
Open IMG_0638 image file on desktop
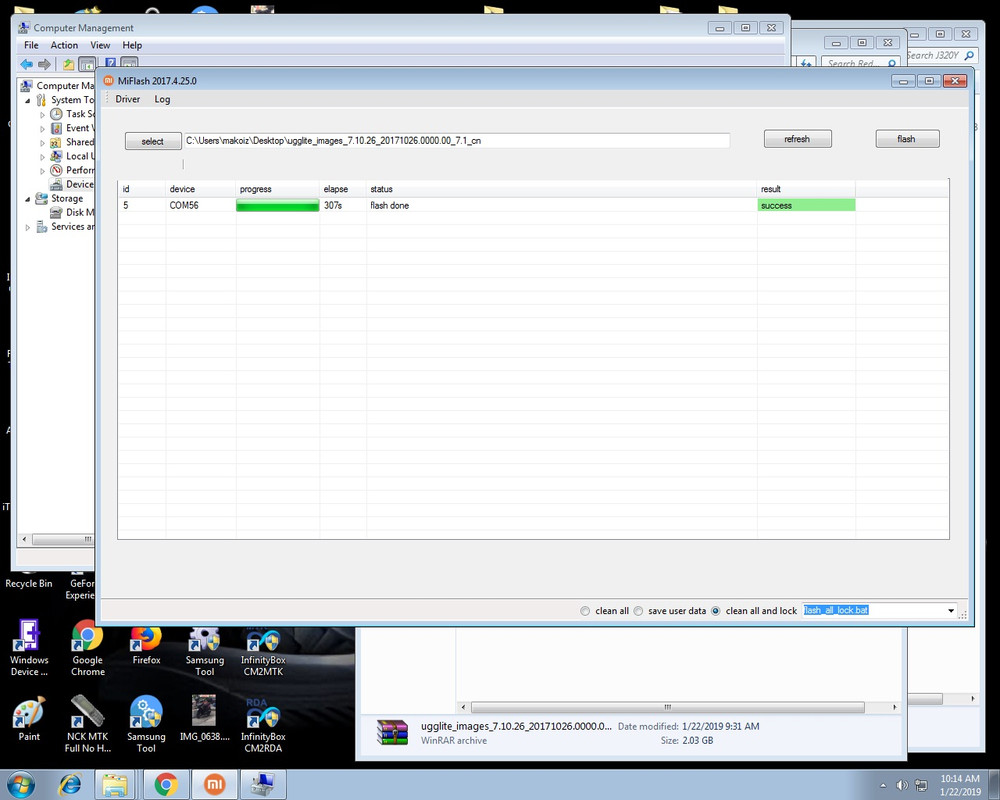point(204,718)
